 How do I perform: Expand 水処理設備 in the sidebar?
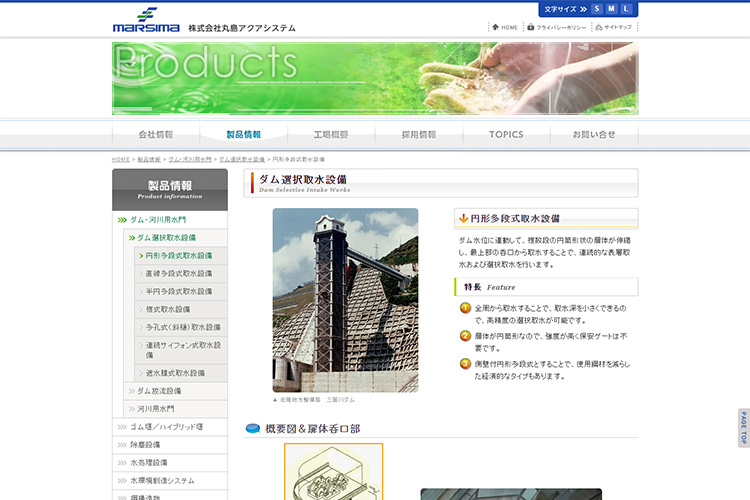click(170, 463)
